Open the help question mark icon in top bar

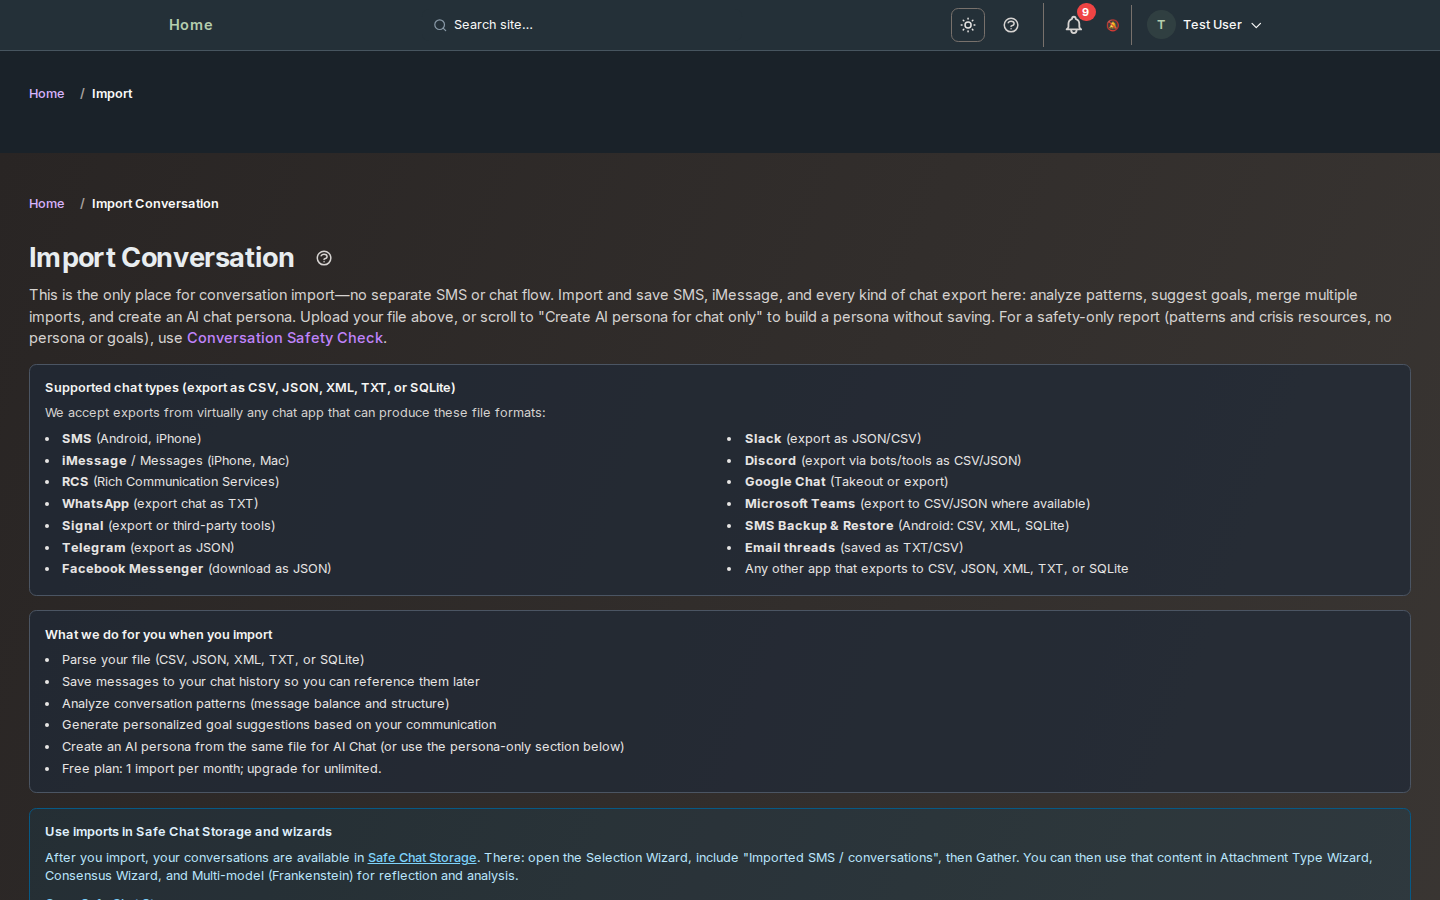click(1011, 25)
